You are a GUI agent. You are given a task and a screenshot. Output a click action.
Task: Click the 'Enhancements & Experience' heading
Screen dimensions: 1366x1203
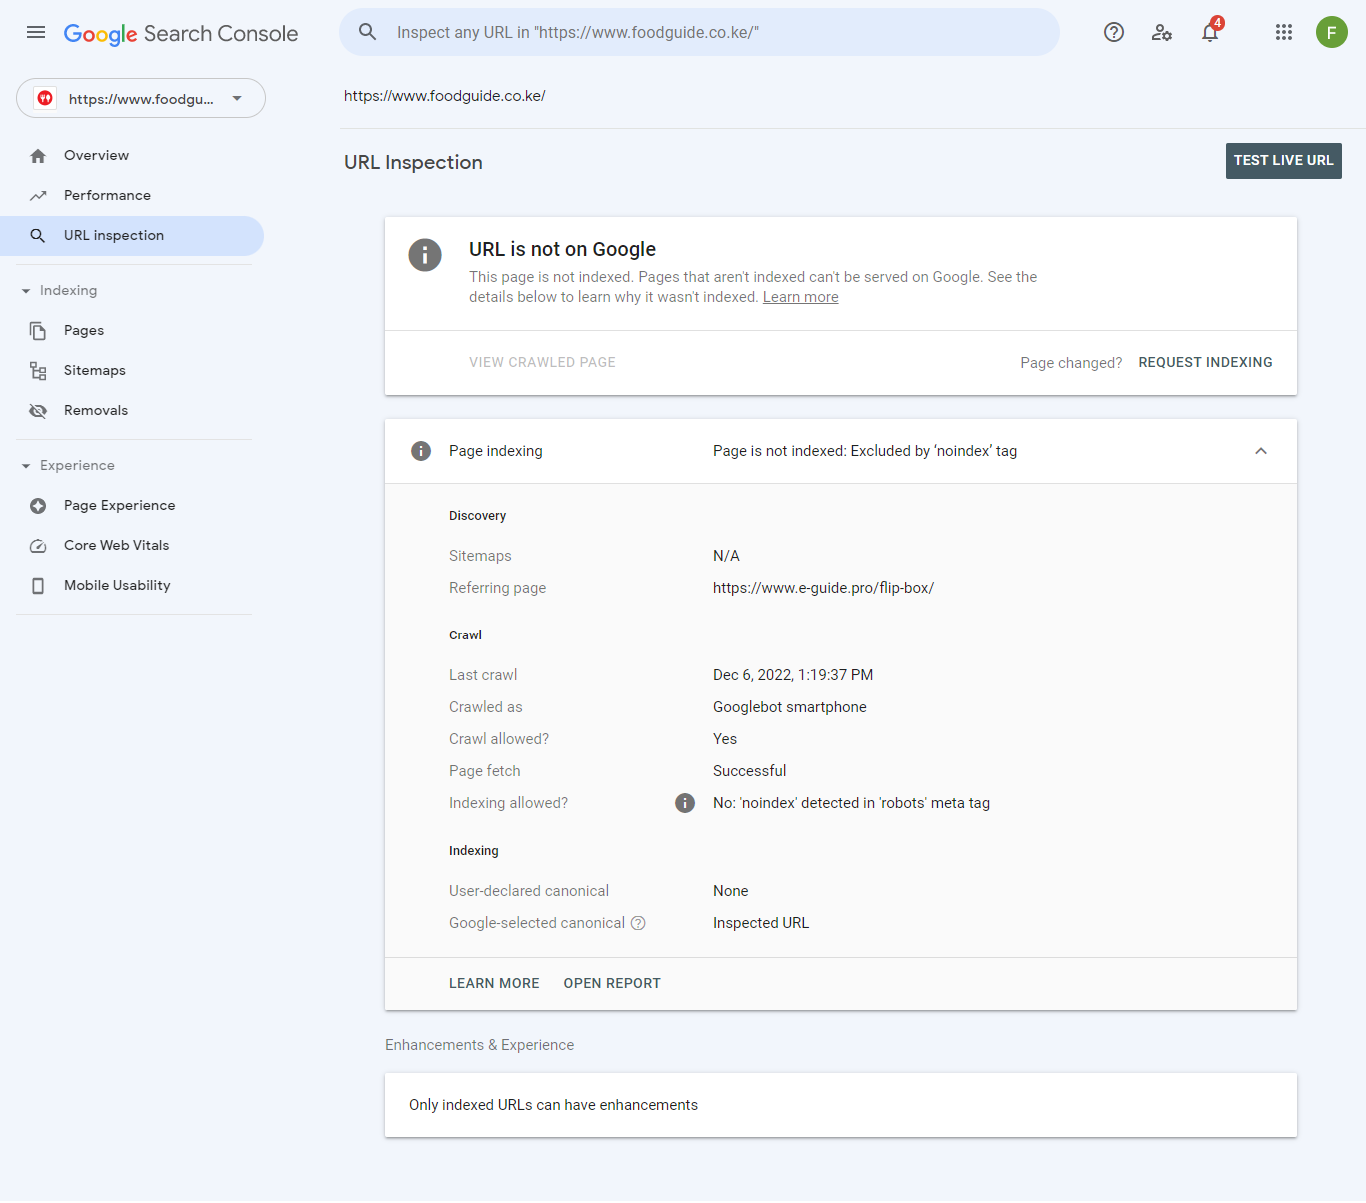tap(480, 1045)
